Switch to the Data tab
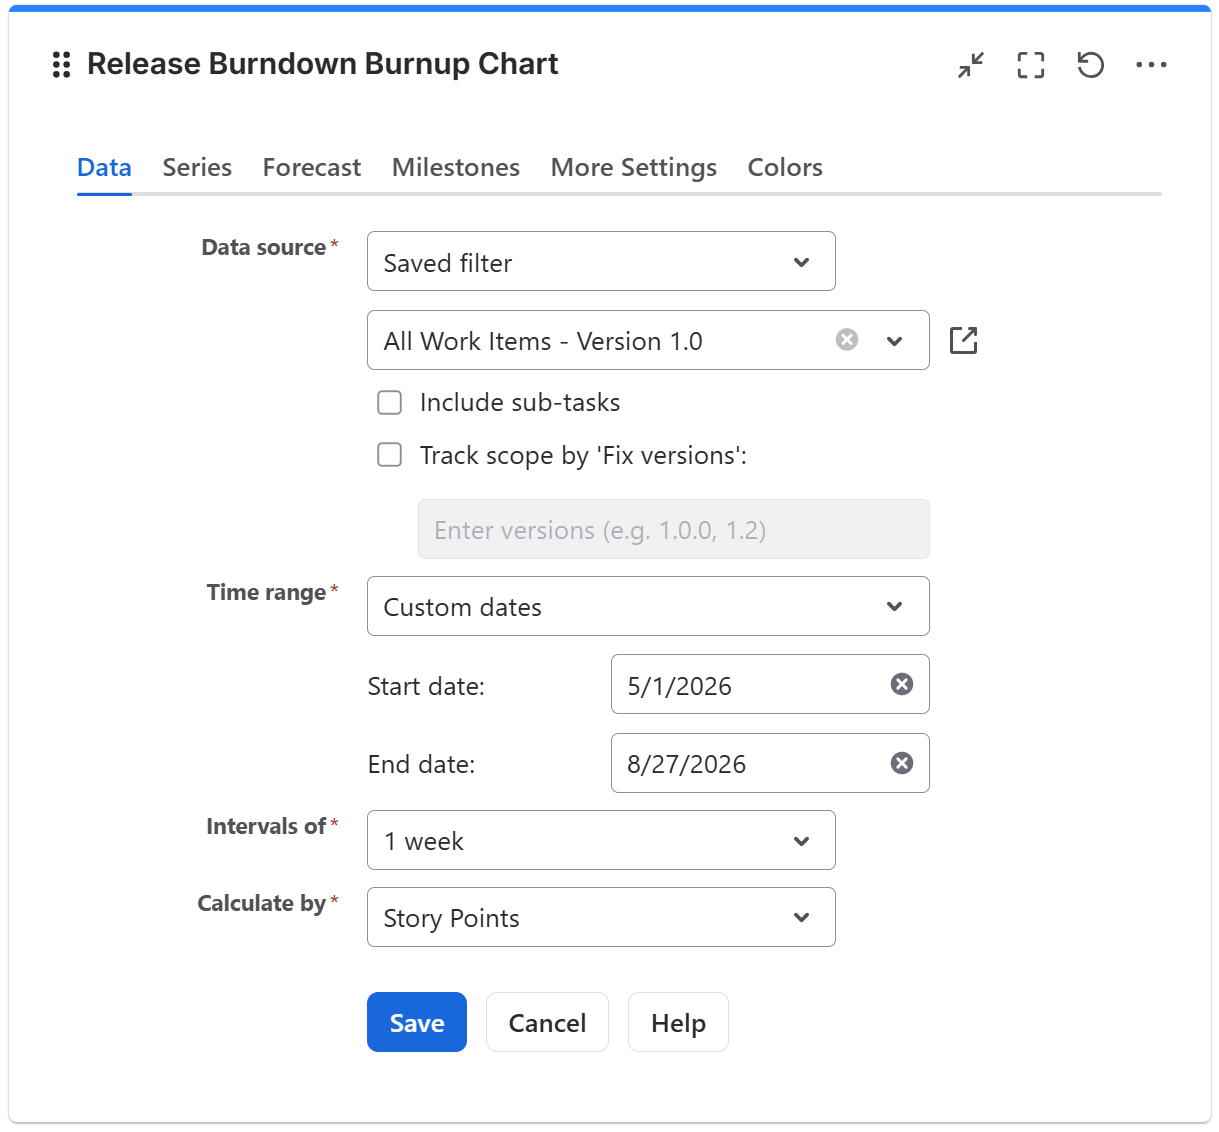Viewport: 1219px width, 1132px height. [x=104, y=167]
